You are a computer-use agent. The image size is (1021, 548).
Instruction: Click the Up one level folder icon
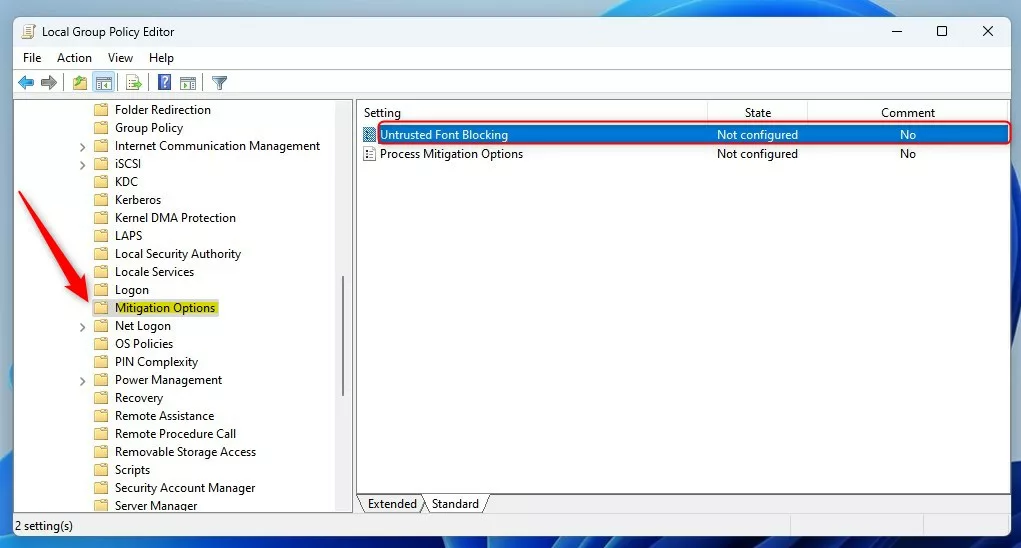tap(80, 83)
